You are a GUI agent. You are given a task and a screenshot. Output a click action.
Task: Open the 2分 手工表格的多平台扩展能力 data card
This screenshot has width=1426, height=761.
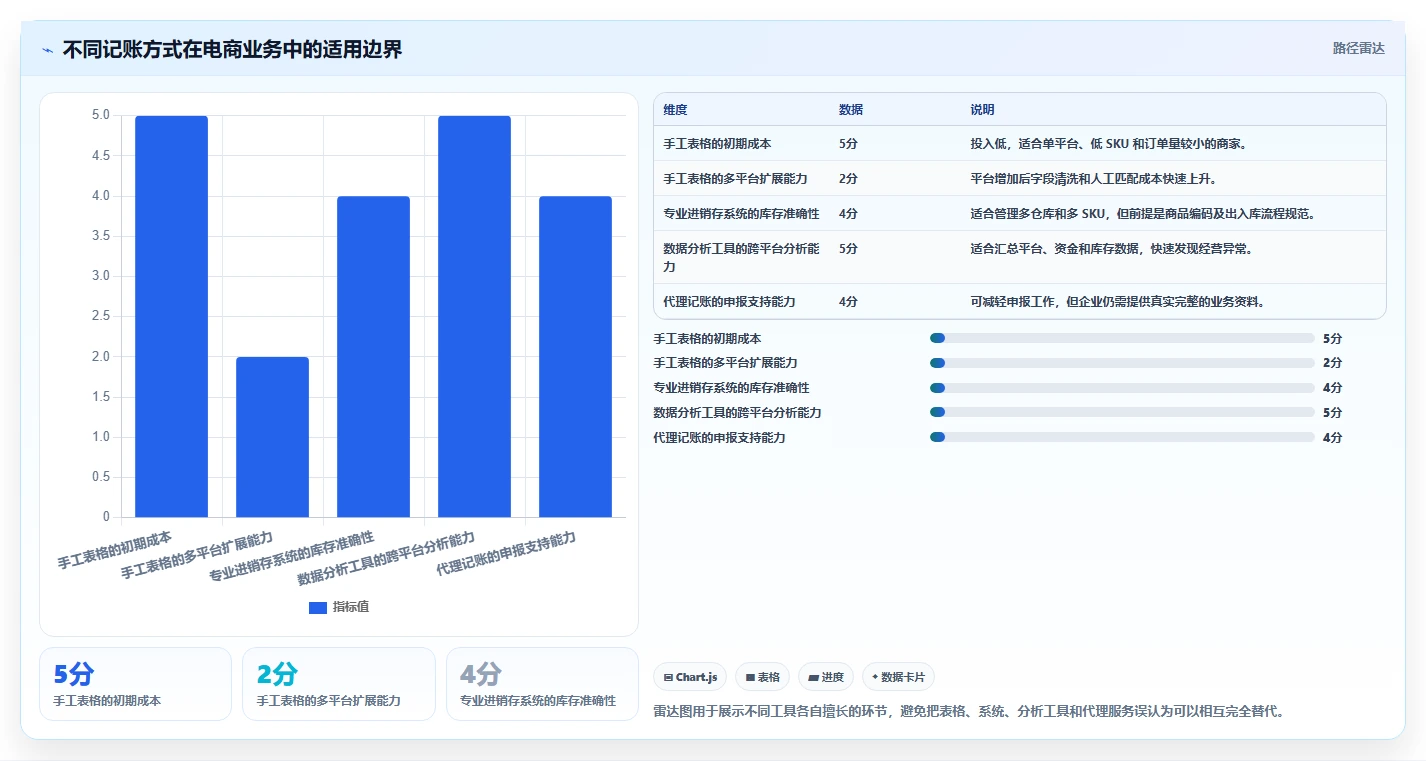click(x=339, y=684)
